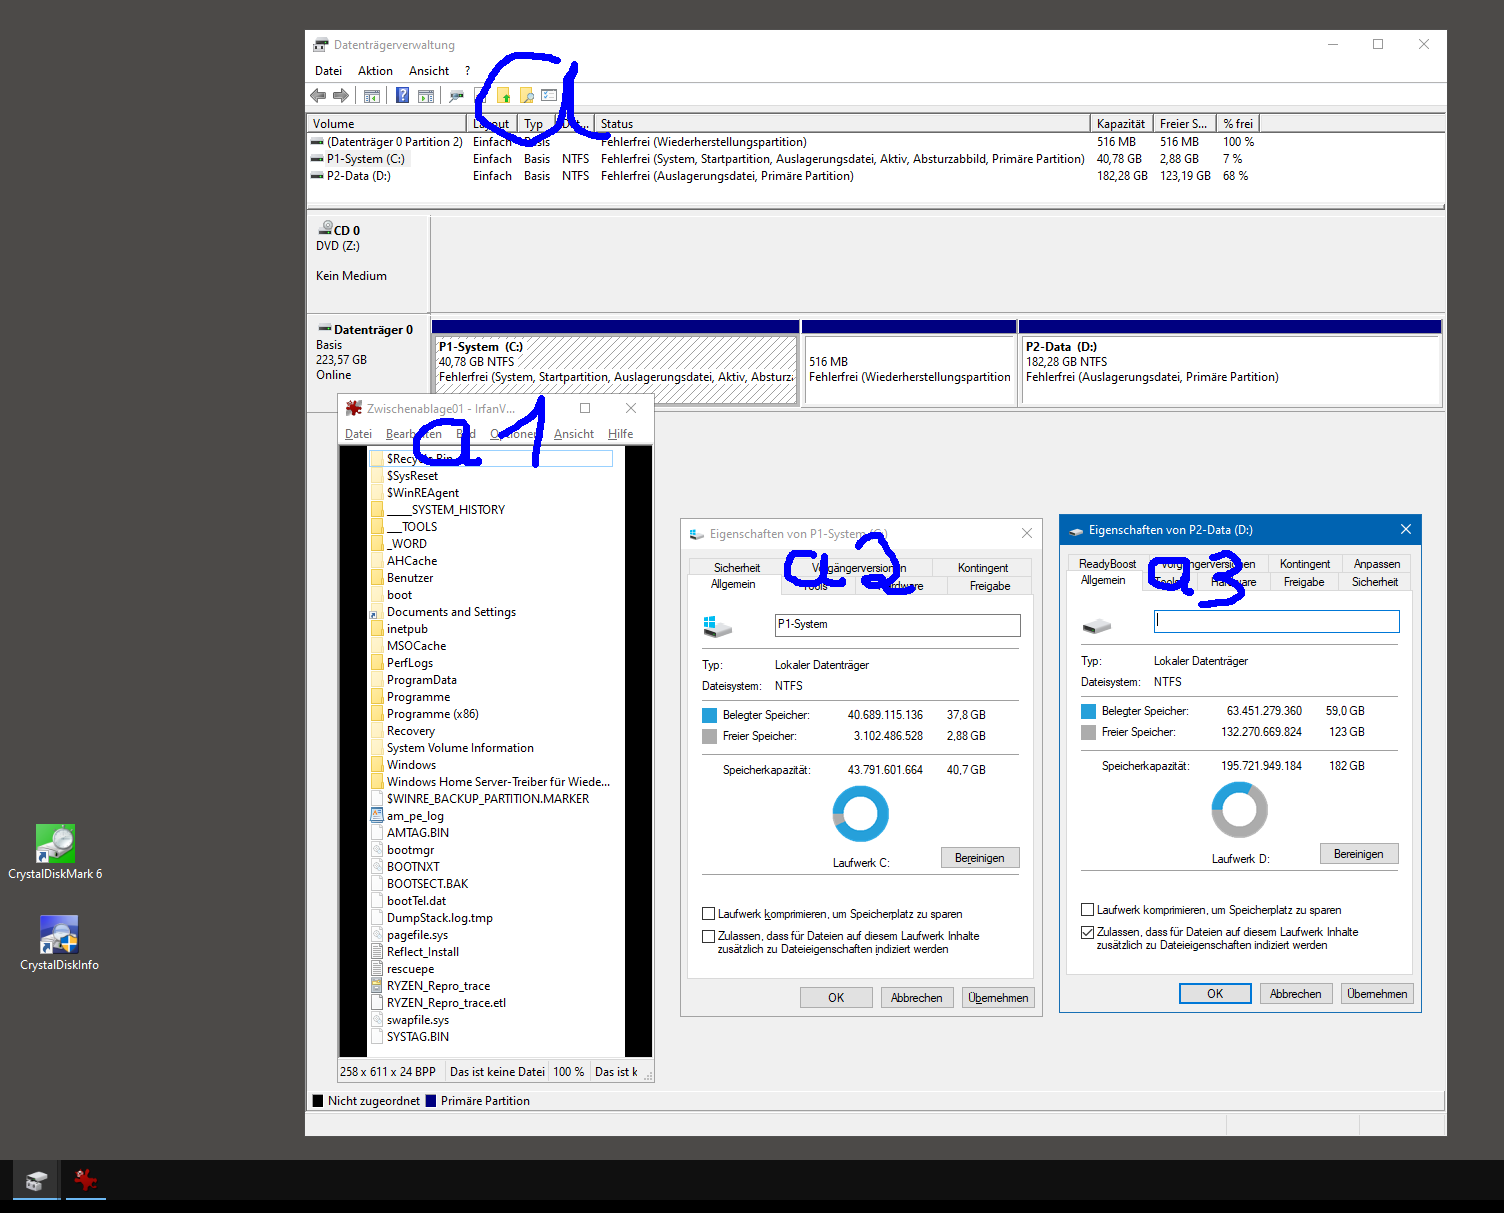This screenshot has height=1213, width=1504.
Task: Switch to Freigabe tab in P1-System properties
Action: tap(990, 586)
